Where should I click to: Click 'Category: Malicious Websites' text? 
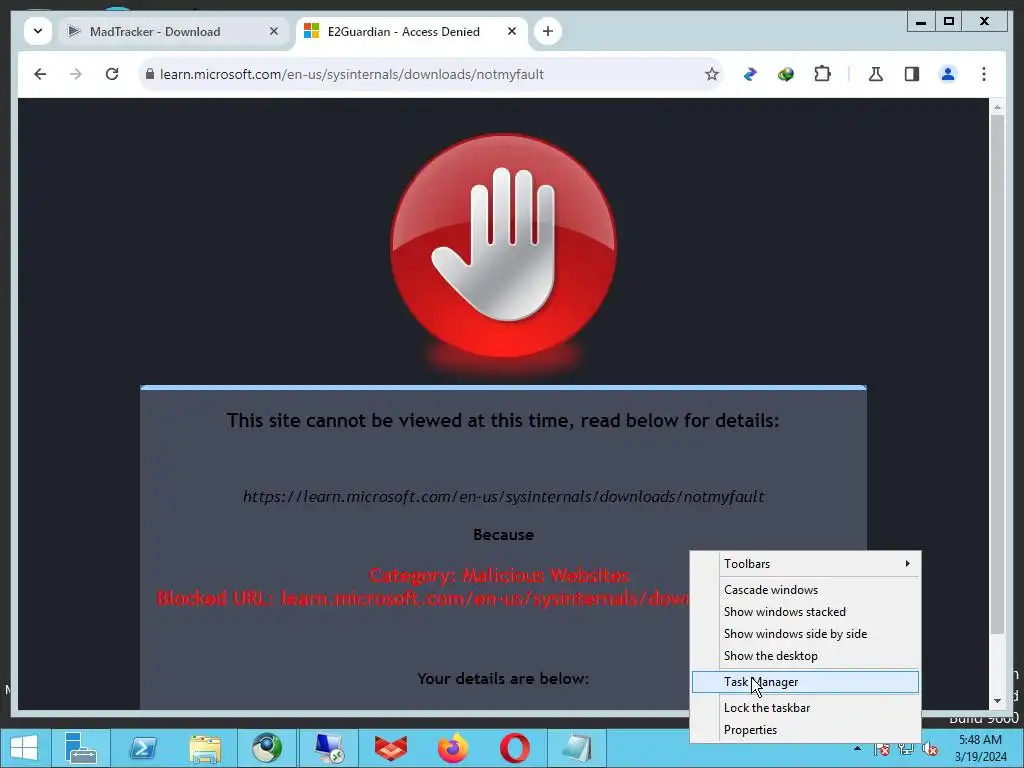coord(499,575)
